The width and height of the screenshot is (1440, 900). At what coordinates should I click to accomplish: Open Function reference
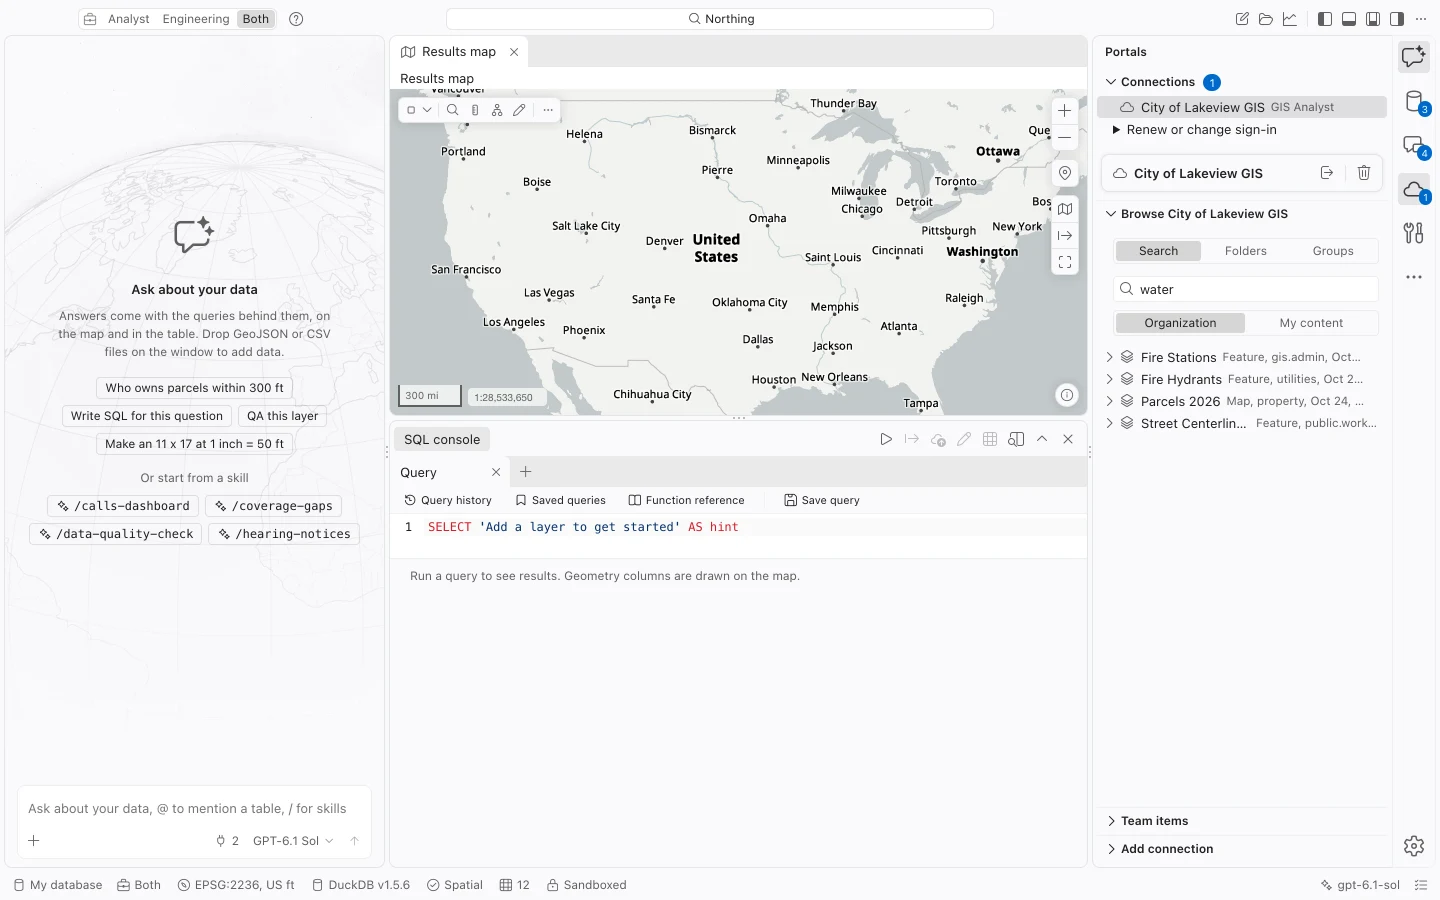coord(686,500)
